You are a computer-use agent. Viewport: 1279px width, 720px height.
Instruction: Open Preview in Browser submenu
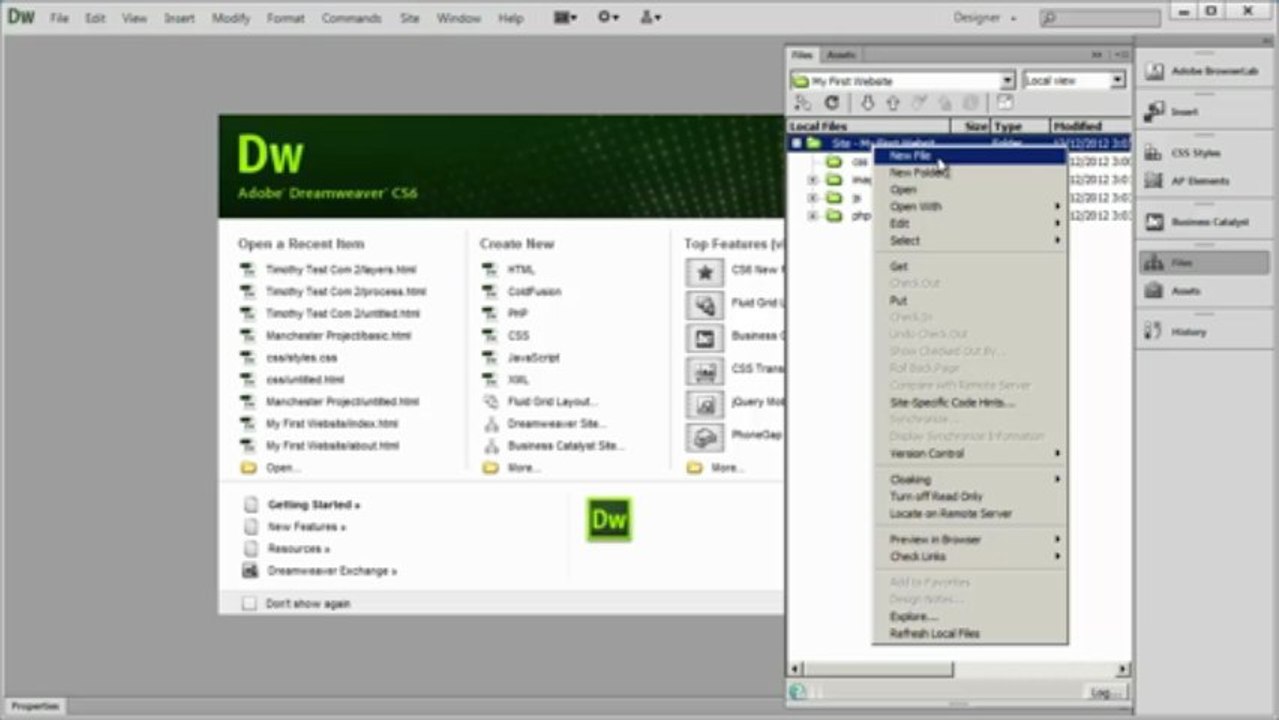pyautogui.click(x=968, y=540)
